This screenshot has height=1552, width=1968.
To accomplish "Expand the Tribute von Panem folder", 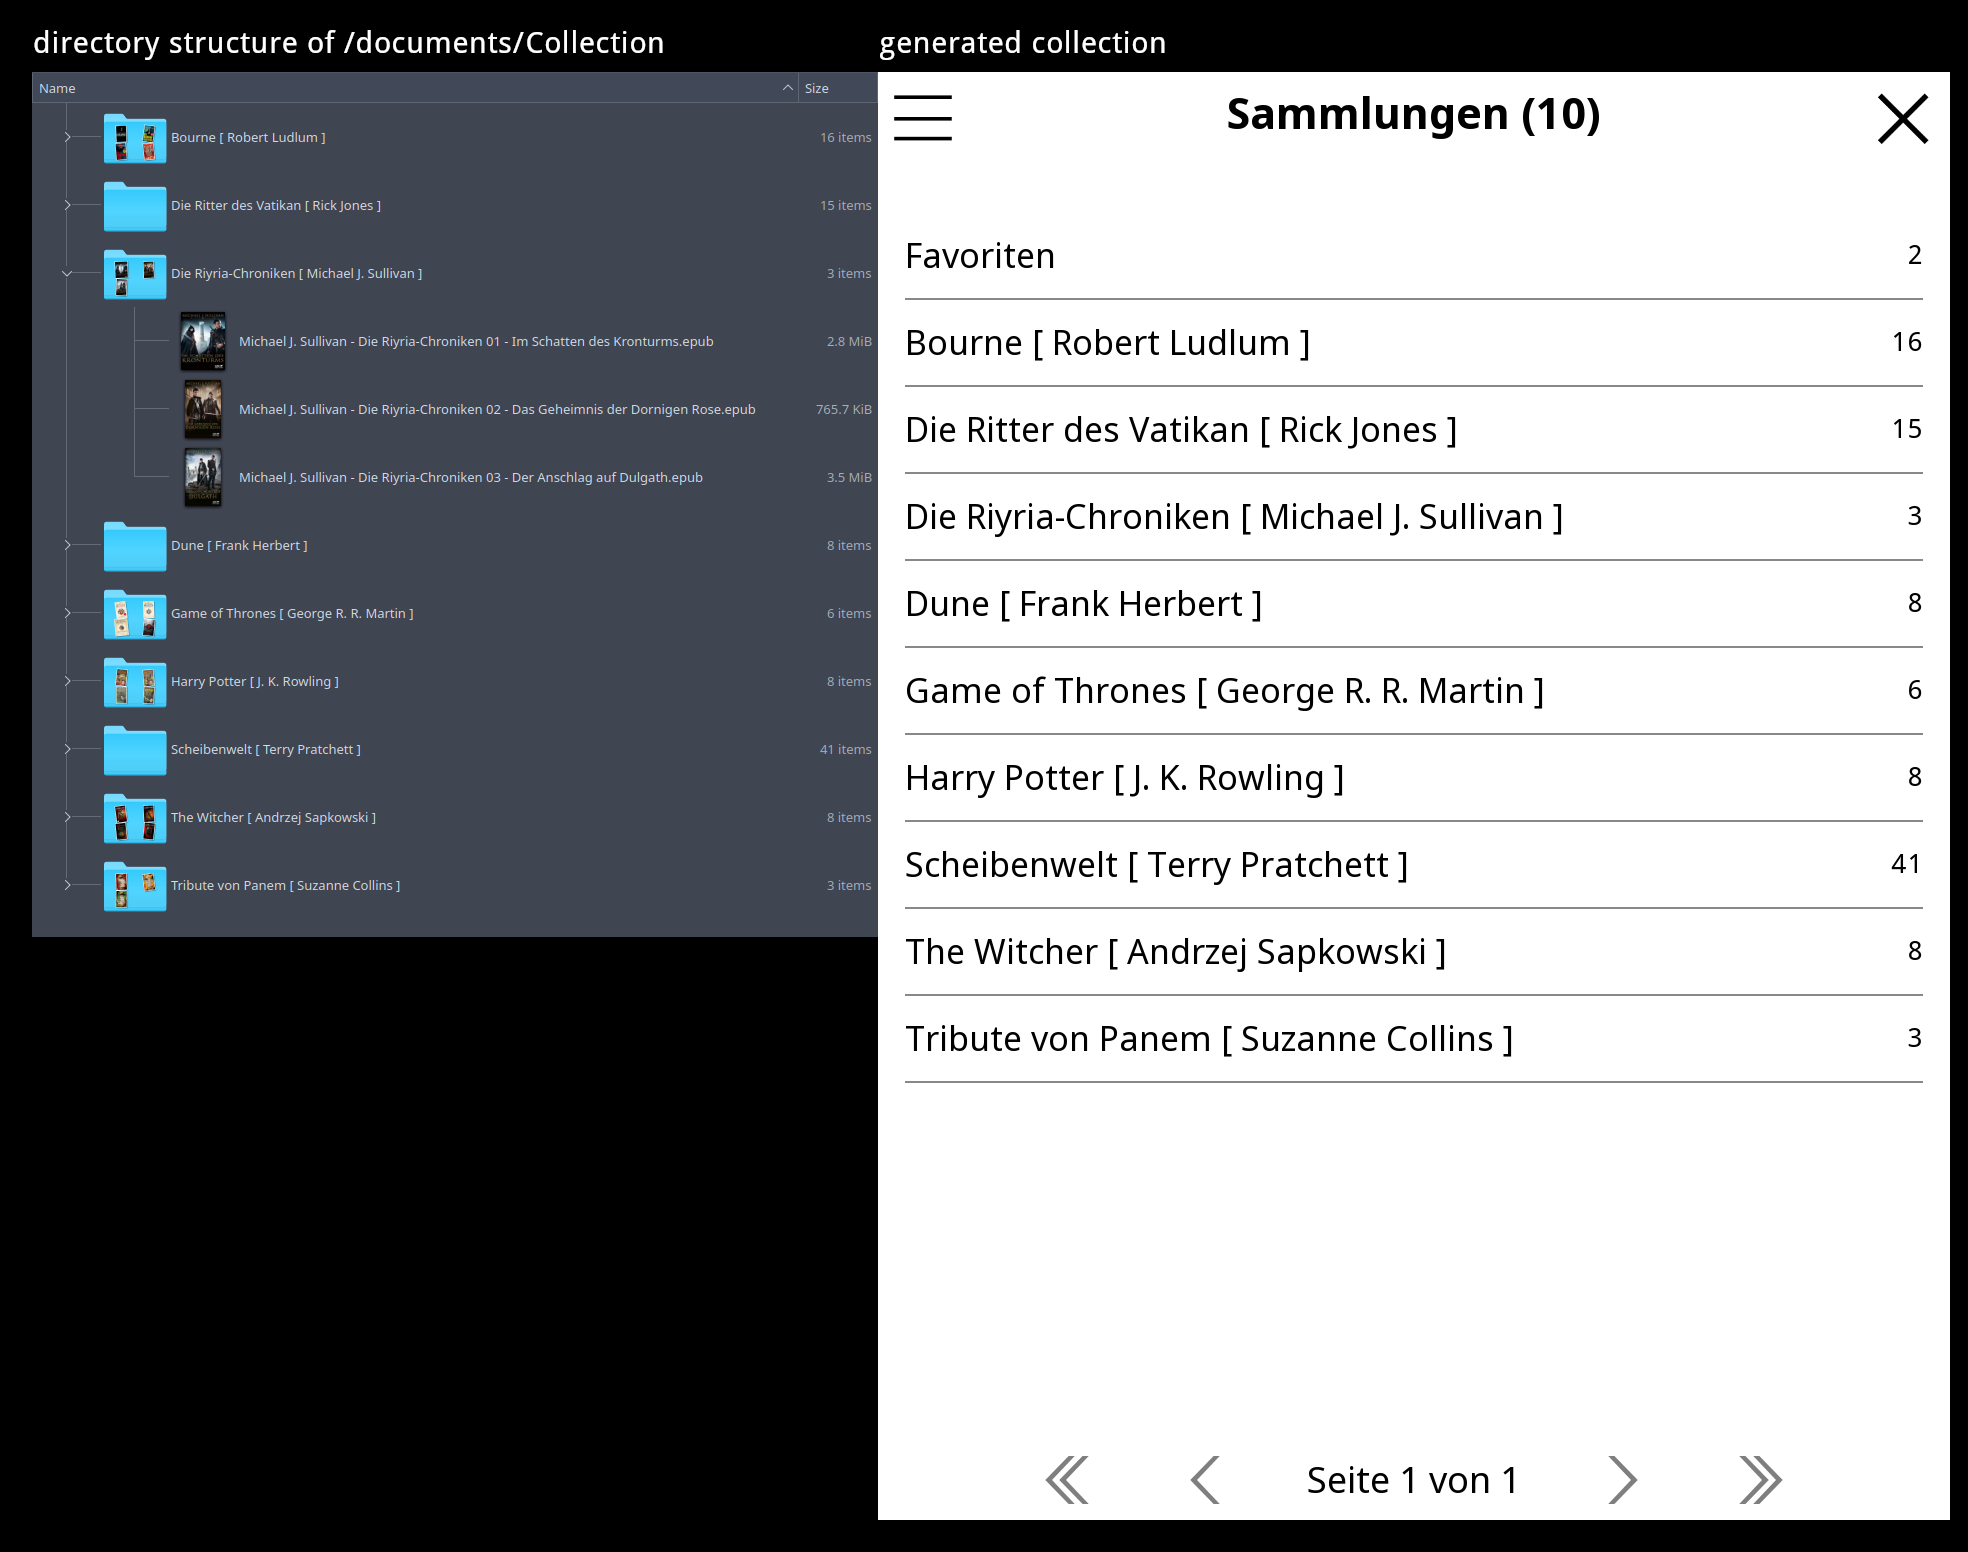I will pyautogui.click(x=67, y=885).
